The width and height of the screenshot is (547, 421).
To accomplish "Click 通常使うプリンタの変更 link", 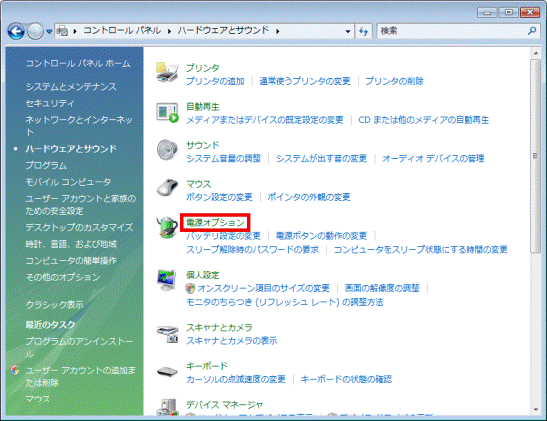I will click(x=305, y=81).
